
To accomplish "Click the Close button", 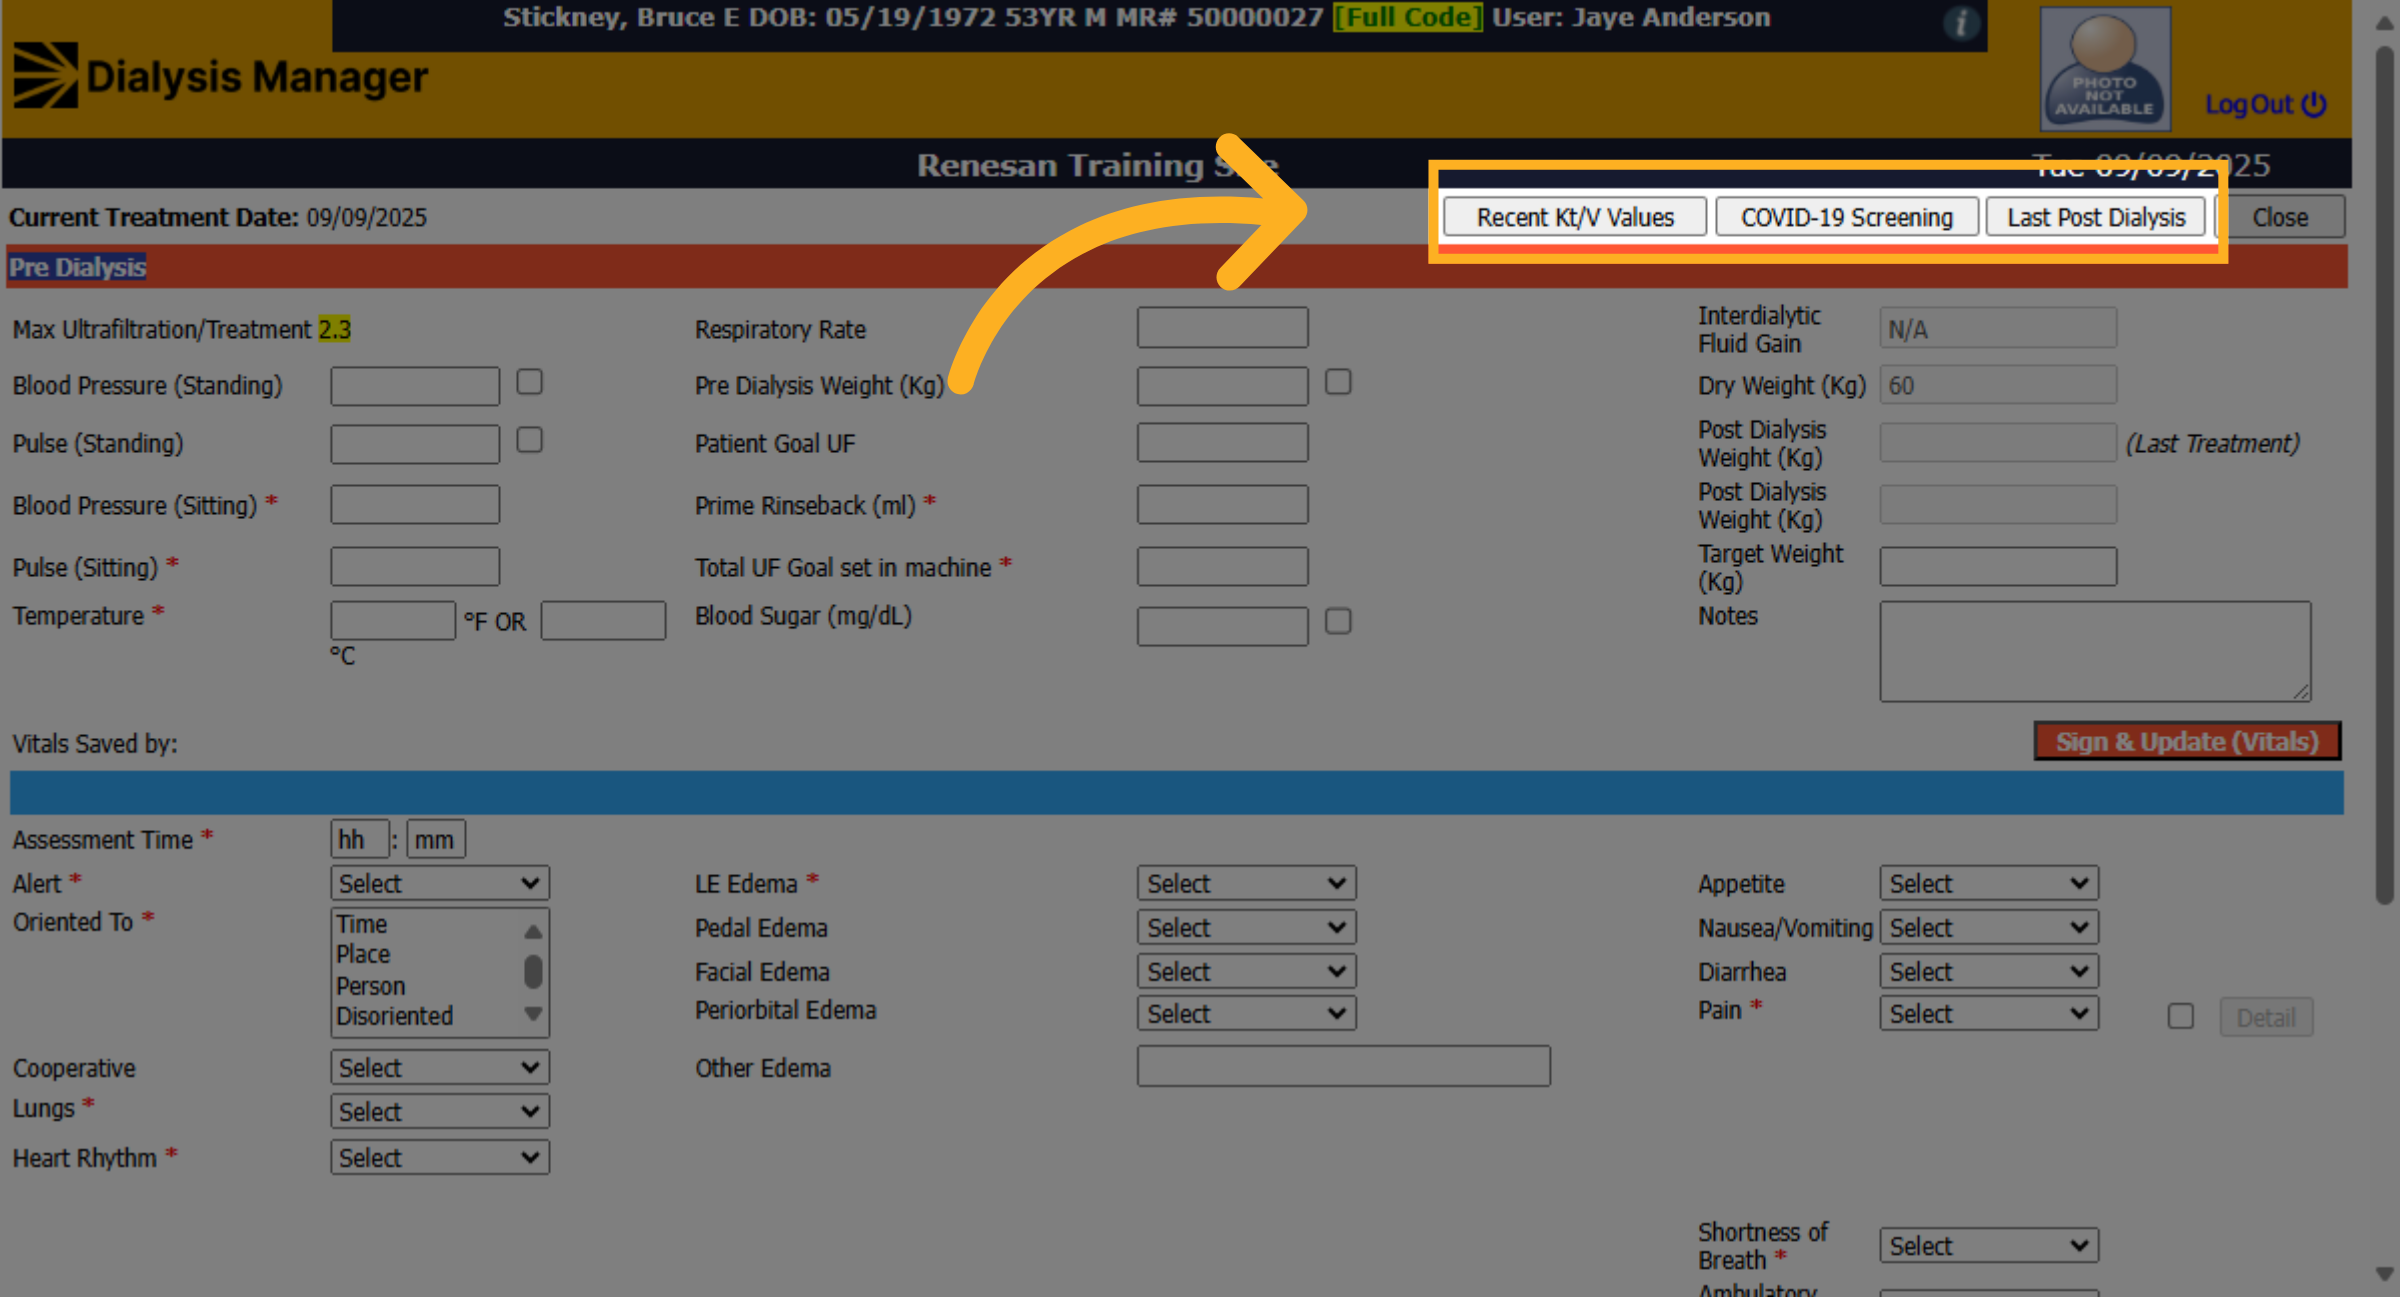I will click(2280, 217).
